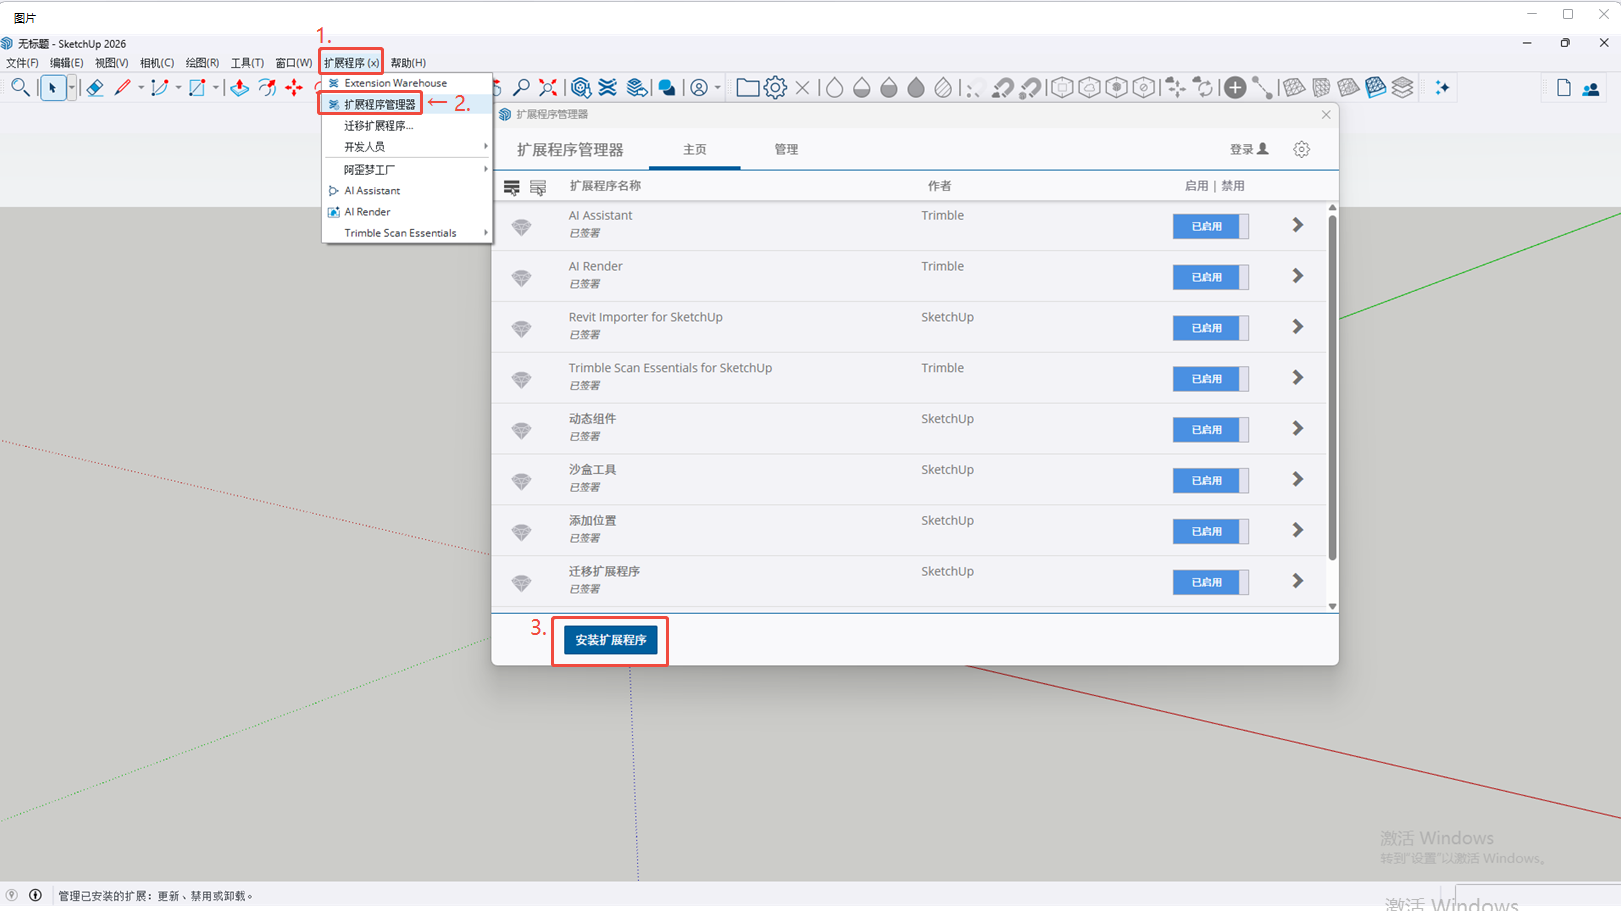Toggle Trimble Scan Essentials enabled switch

pos(1210,379)
